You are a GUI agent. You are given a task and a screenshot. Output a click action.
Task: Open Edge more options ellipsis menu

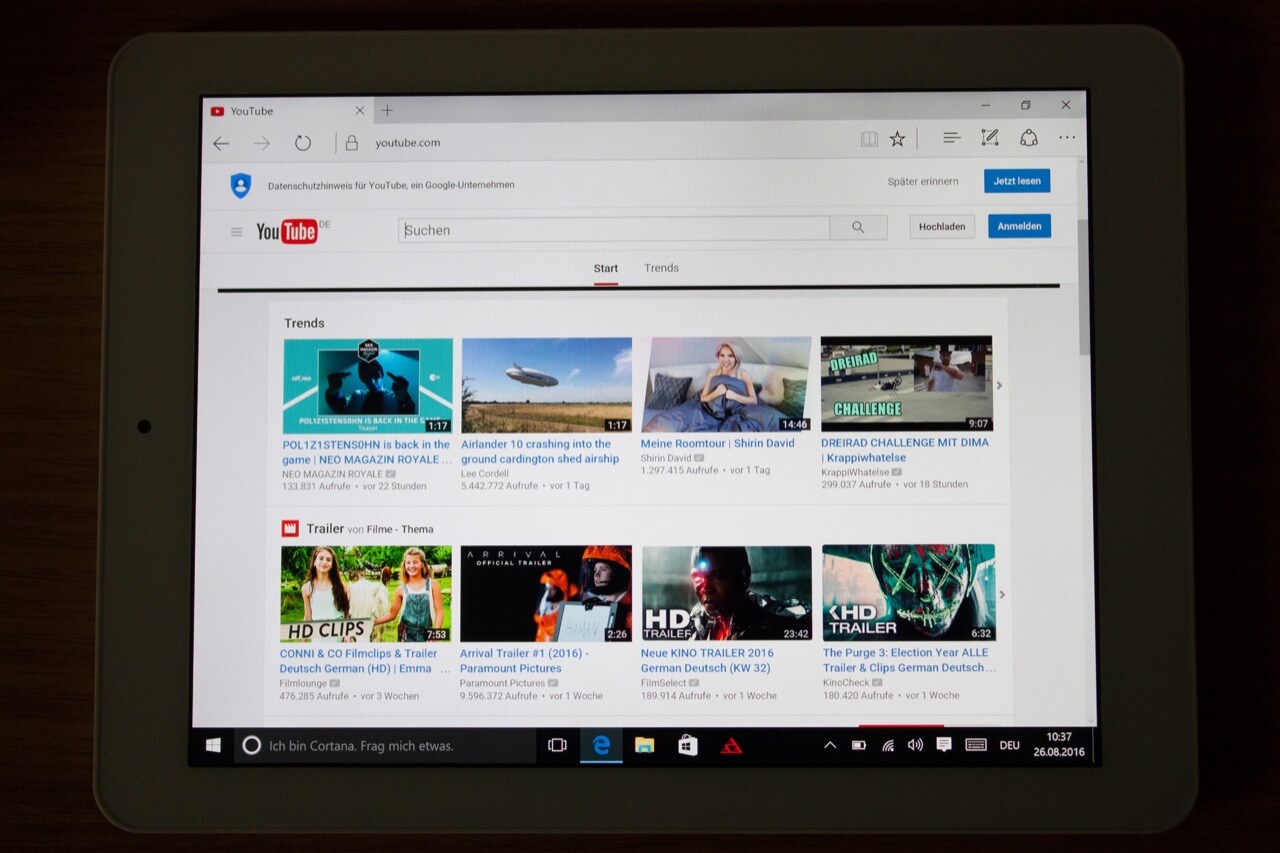point(1067,138)
